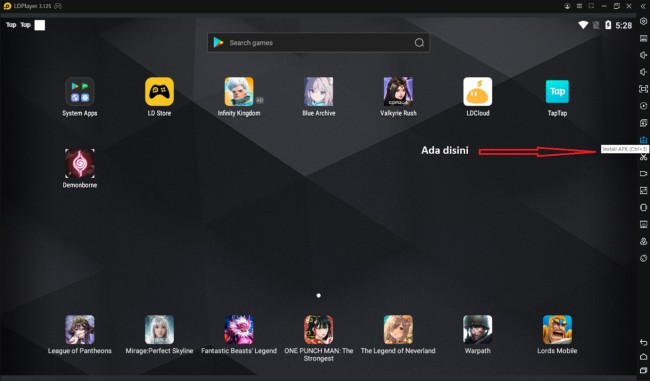Open the title bar account icon
Screen dimensions: 650x381
click(567, 6)
